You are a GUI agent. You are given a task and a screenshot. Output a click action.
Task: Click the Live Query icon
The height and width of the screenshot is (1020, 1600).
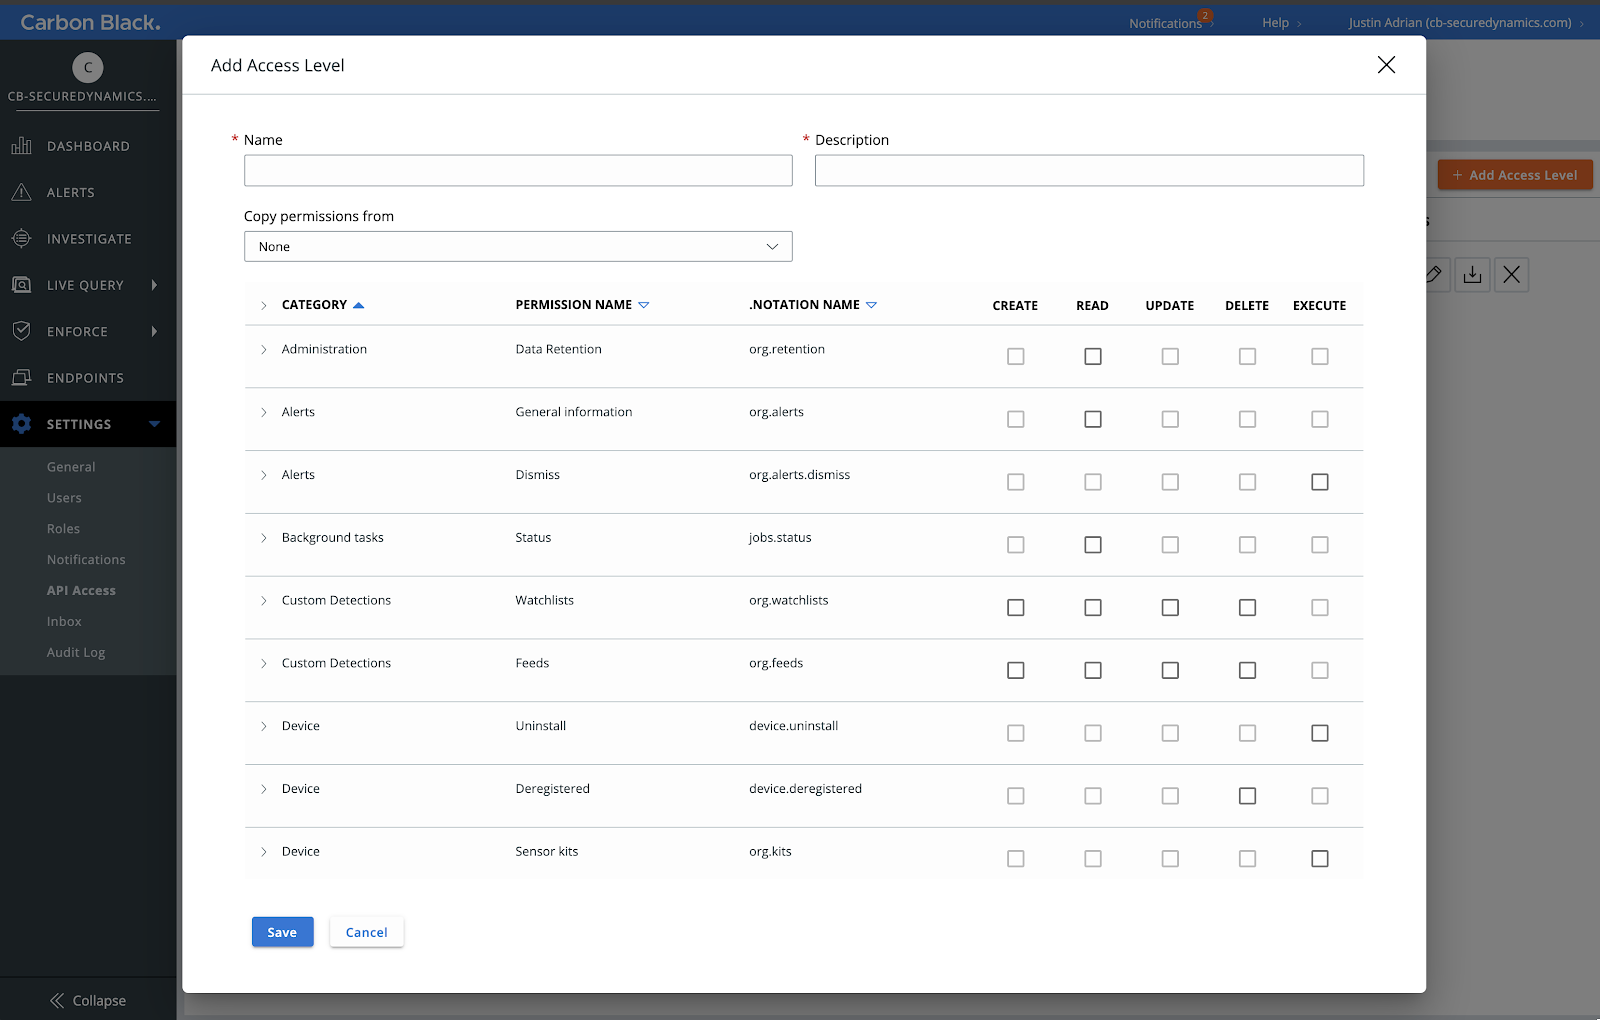click(22, 285)
